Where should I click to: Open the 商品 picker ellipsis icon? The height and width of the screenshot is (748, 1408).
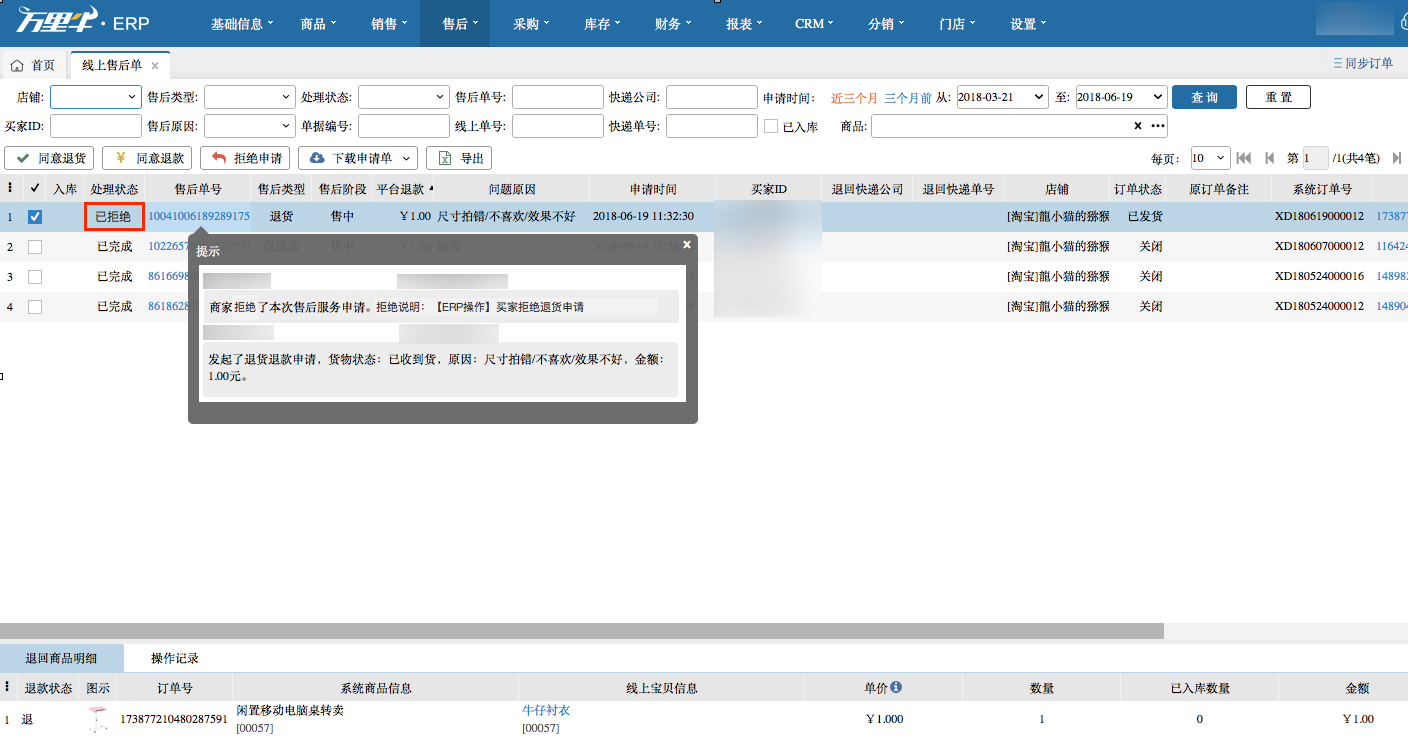pos(1158,126)
